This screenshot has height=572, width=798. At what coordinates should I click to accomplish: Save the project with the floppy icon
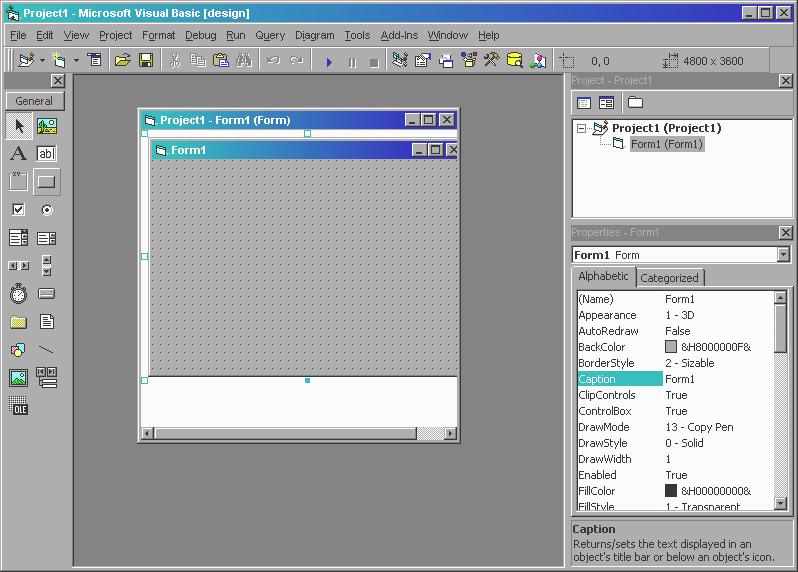146,61
